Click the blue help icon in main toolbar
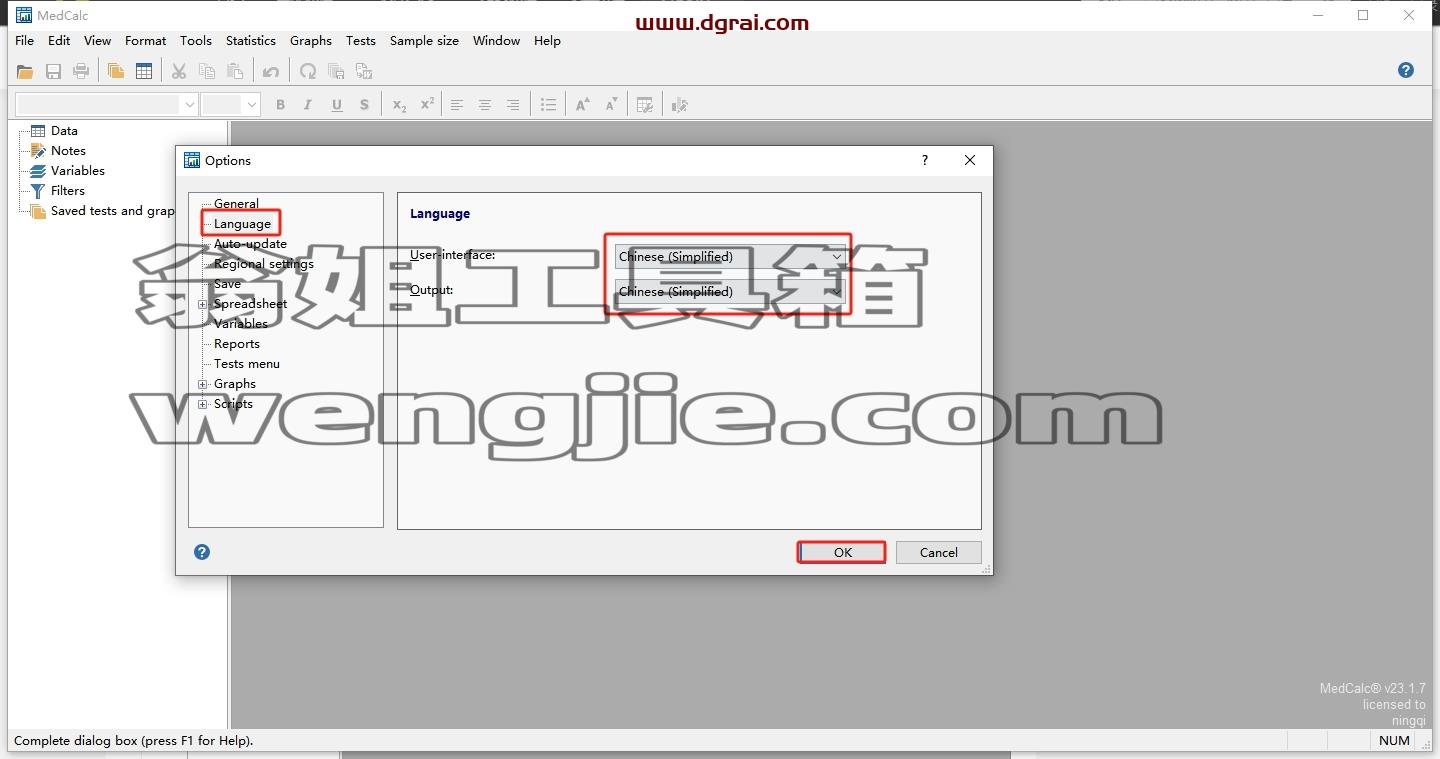 [x=1406, y=70]
